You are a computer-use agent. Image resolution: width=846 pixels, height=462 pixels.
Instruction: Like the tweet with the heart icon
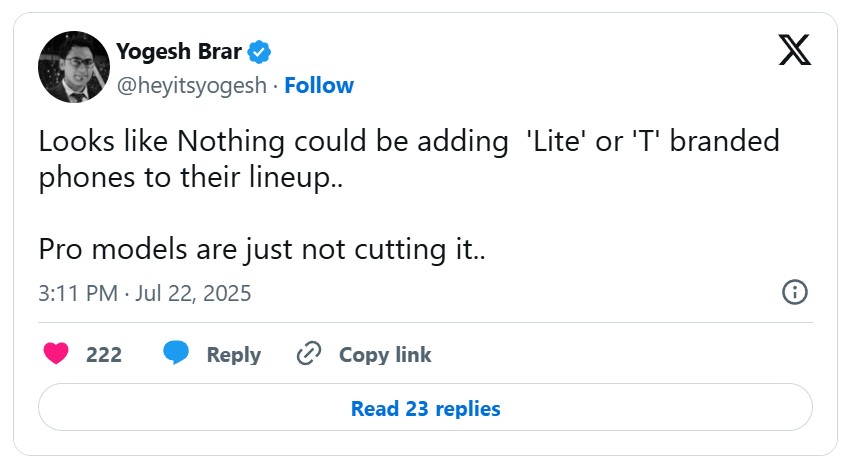[56, 354]
